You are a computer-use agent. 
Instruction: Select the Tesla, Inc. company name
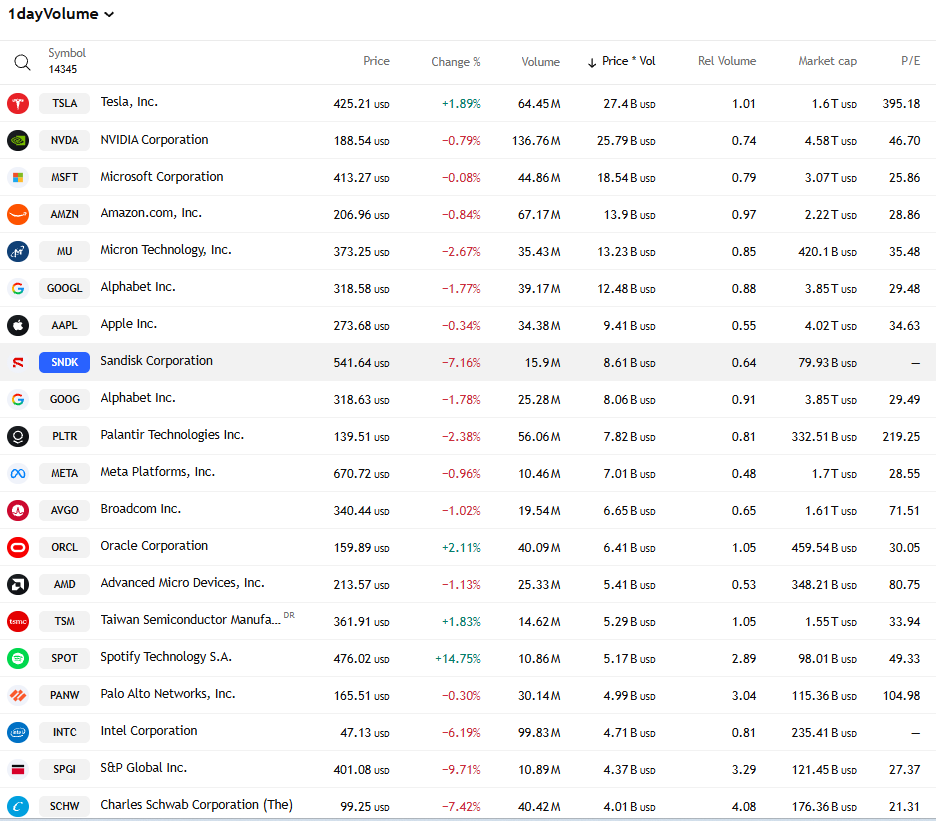(x=129, y=102)
